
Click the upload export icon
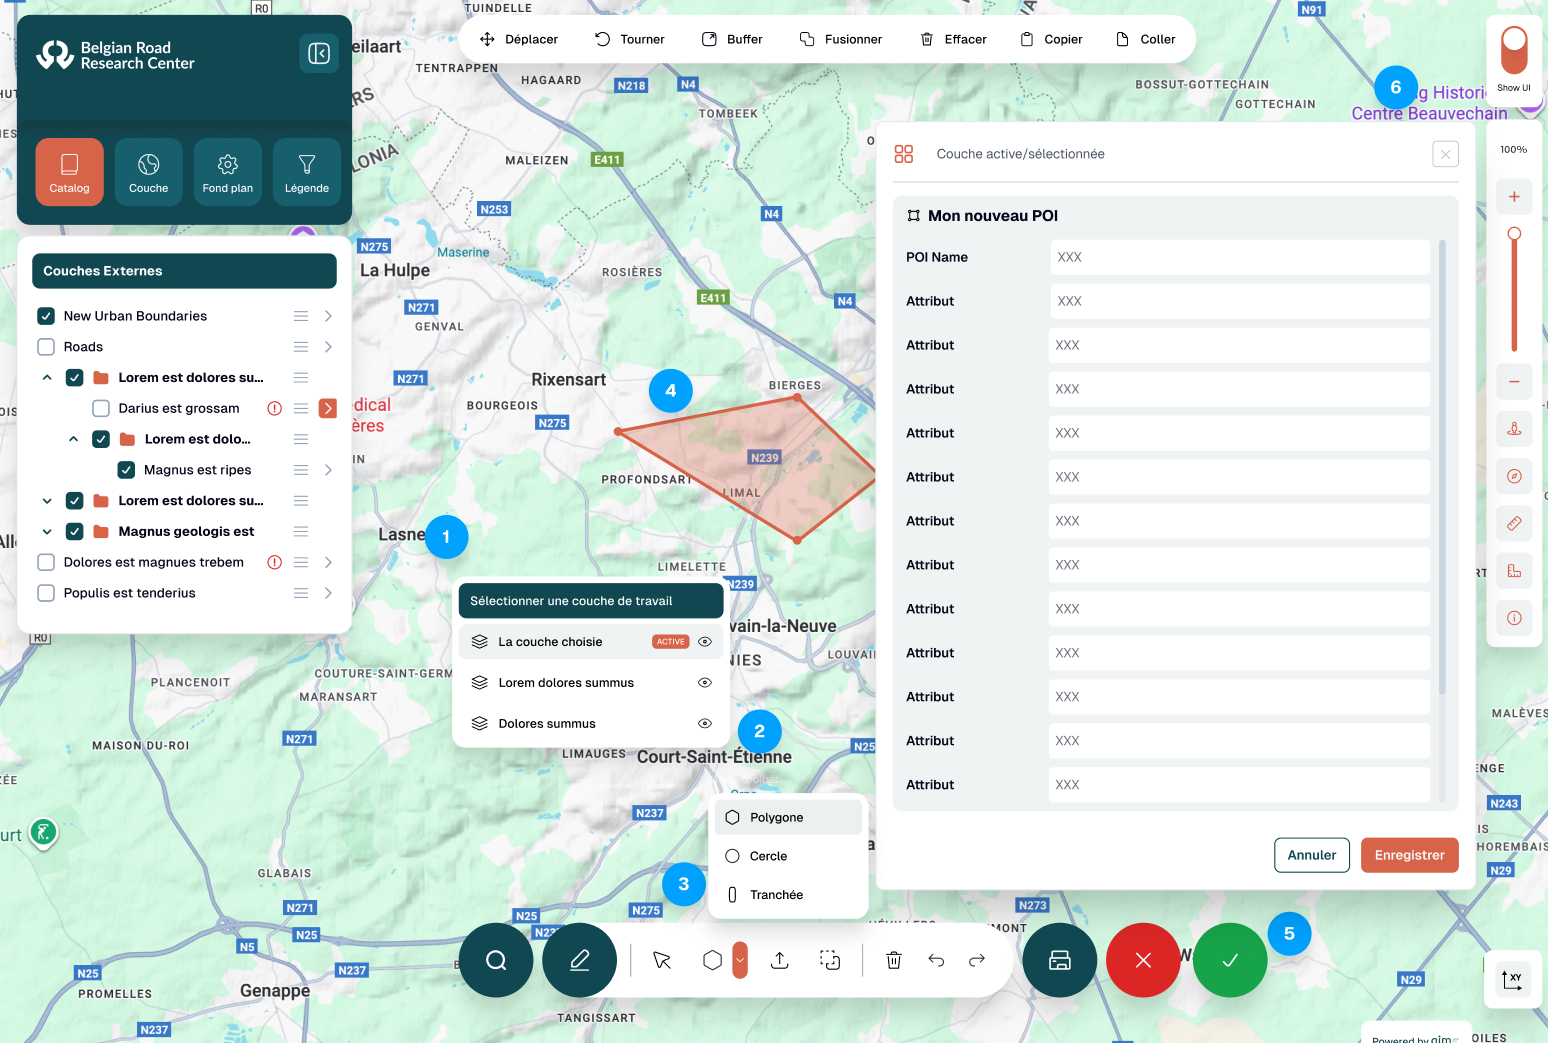pyautogui.click(x=780, y=960)
